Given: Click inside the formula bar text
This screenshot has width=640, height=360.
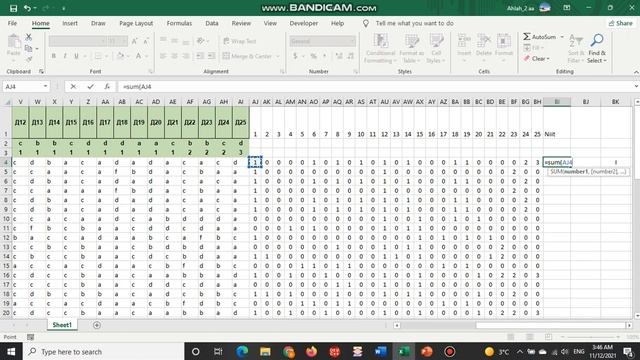Looking at the screenshot, I should pyautogui.click(x=137, y=87).
